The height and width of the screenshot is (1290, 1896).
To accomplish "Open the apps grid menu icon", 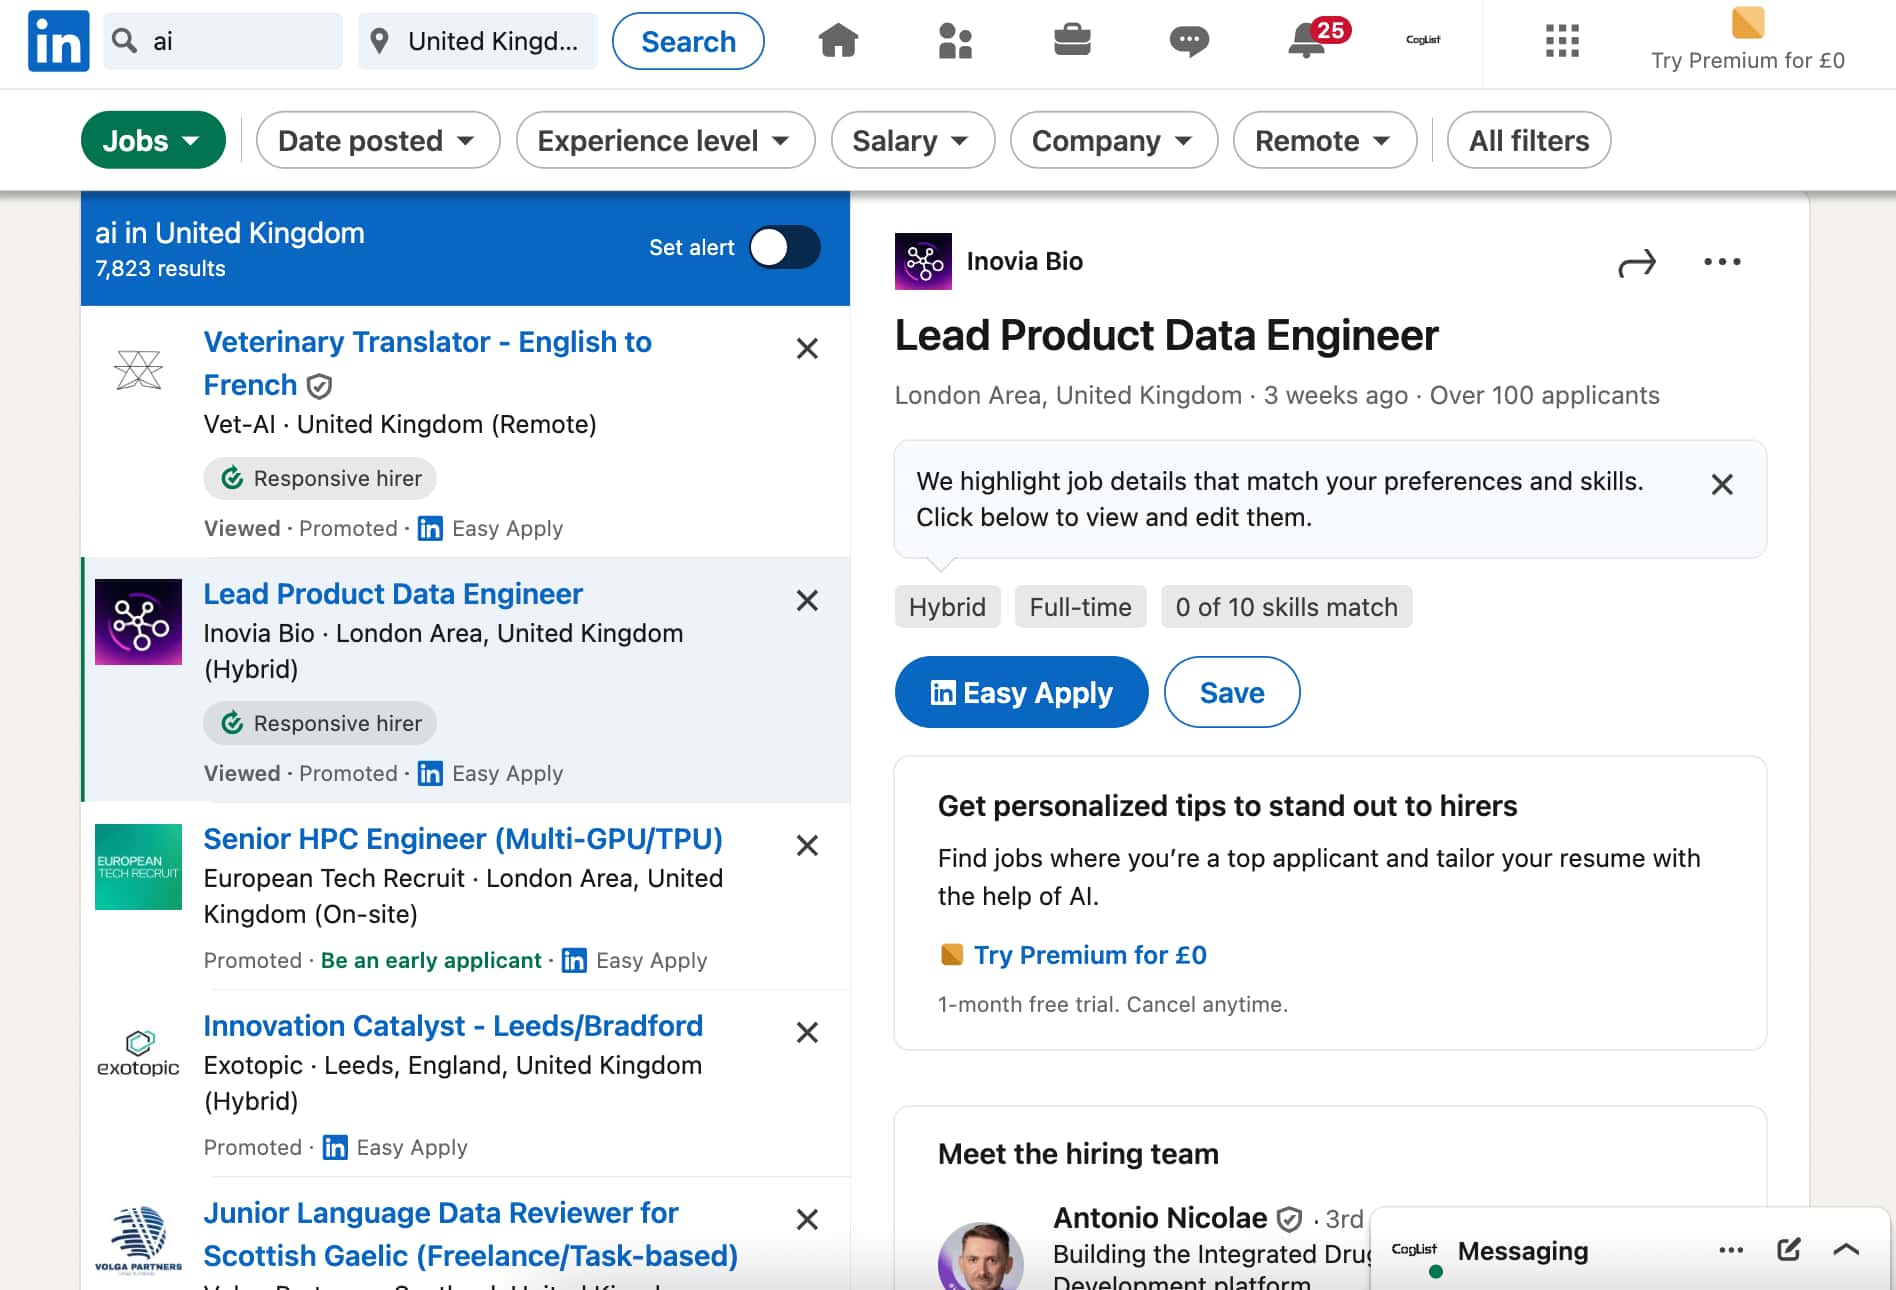I will [x=1562, y=41].
